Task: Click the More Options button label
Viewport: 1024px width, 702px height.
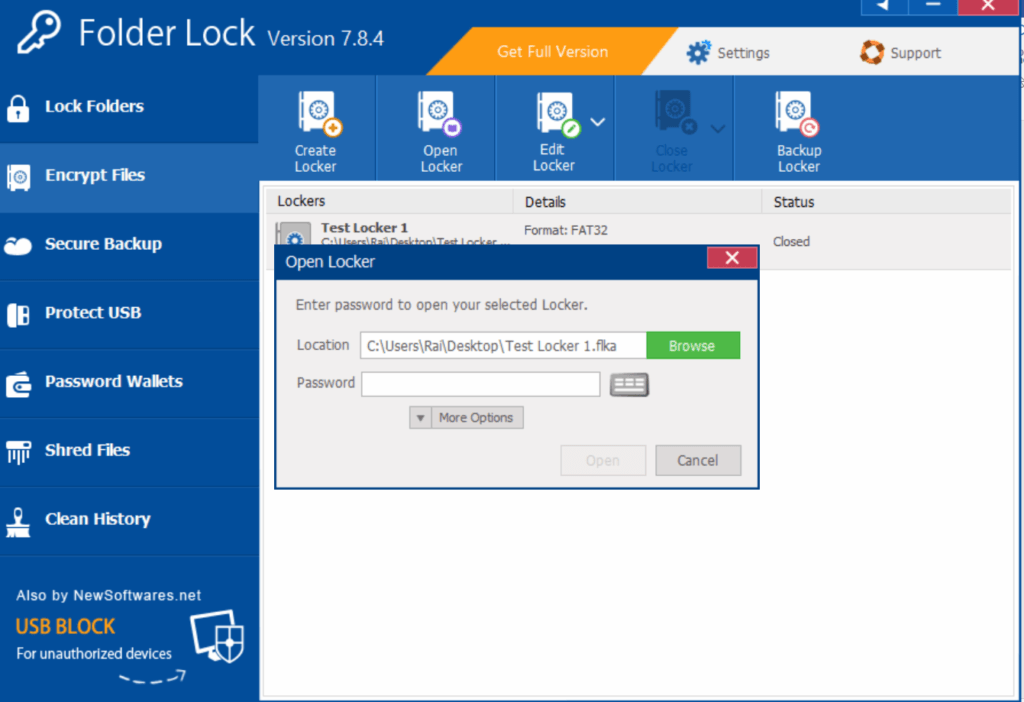Action: click(x=476, y=418)
